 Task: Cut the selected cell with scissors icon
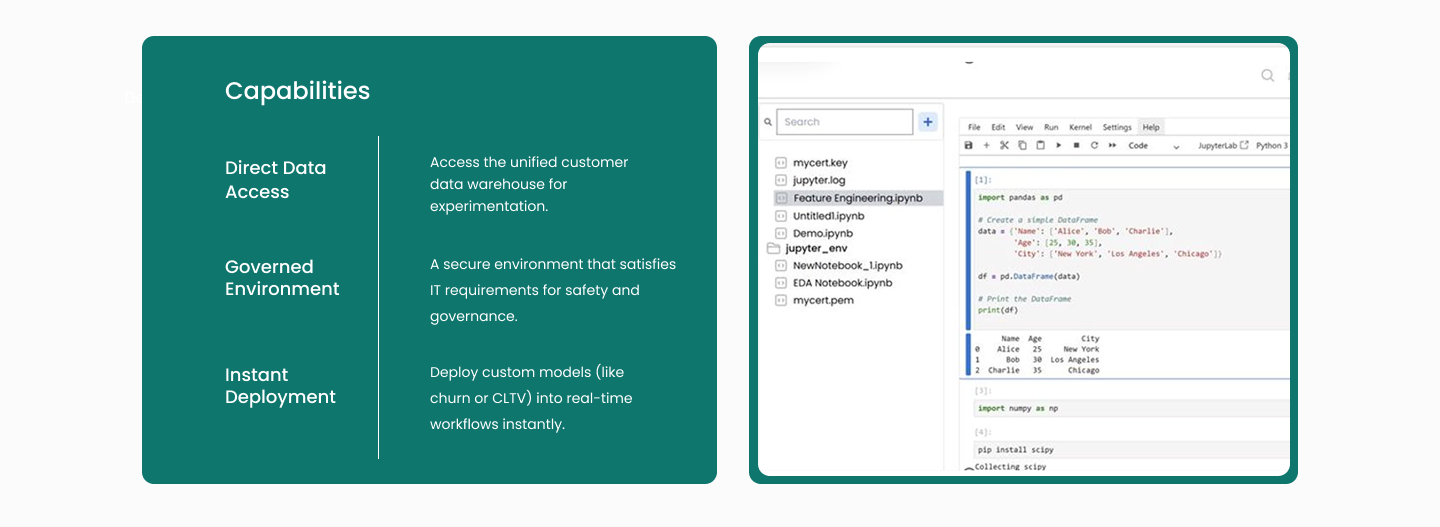[x=1004, y=146]
